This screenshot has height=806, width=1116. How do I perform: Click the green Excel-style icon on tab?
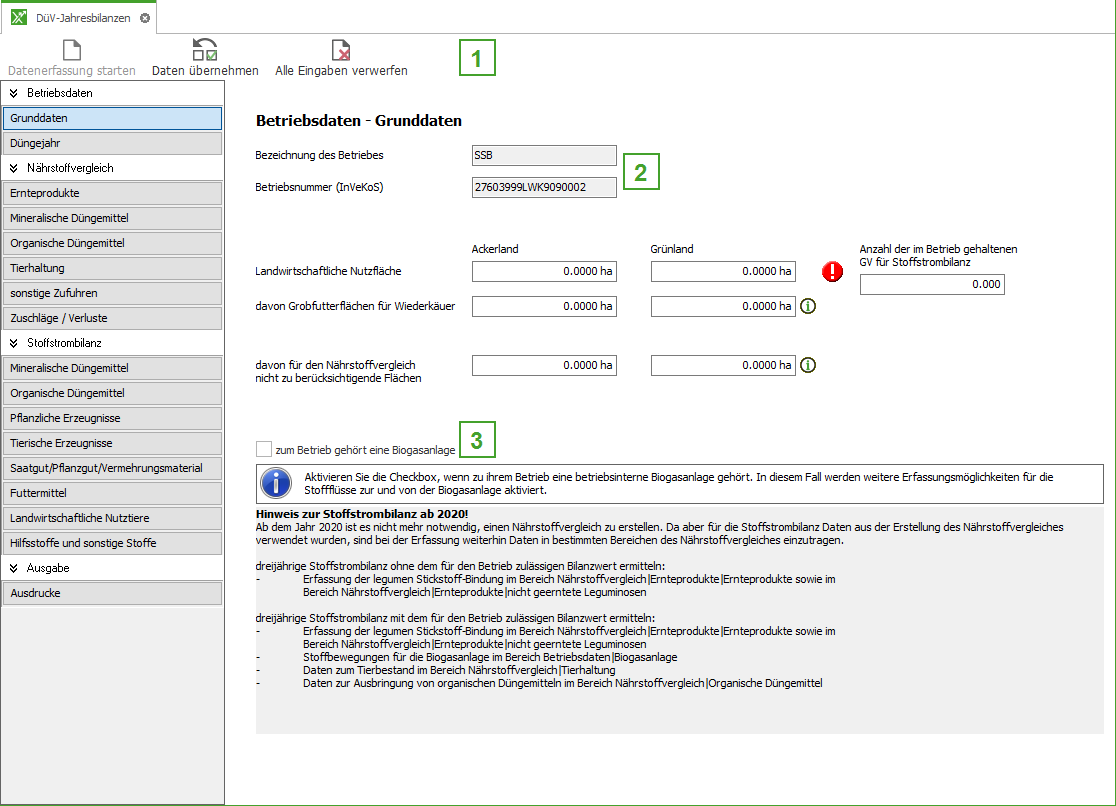coord(19,18)
